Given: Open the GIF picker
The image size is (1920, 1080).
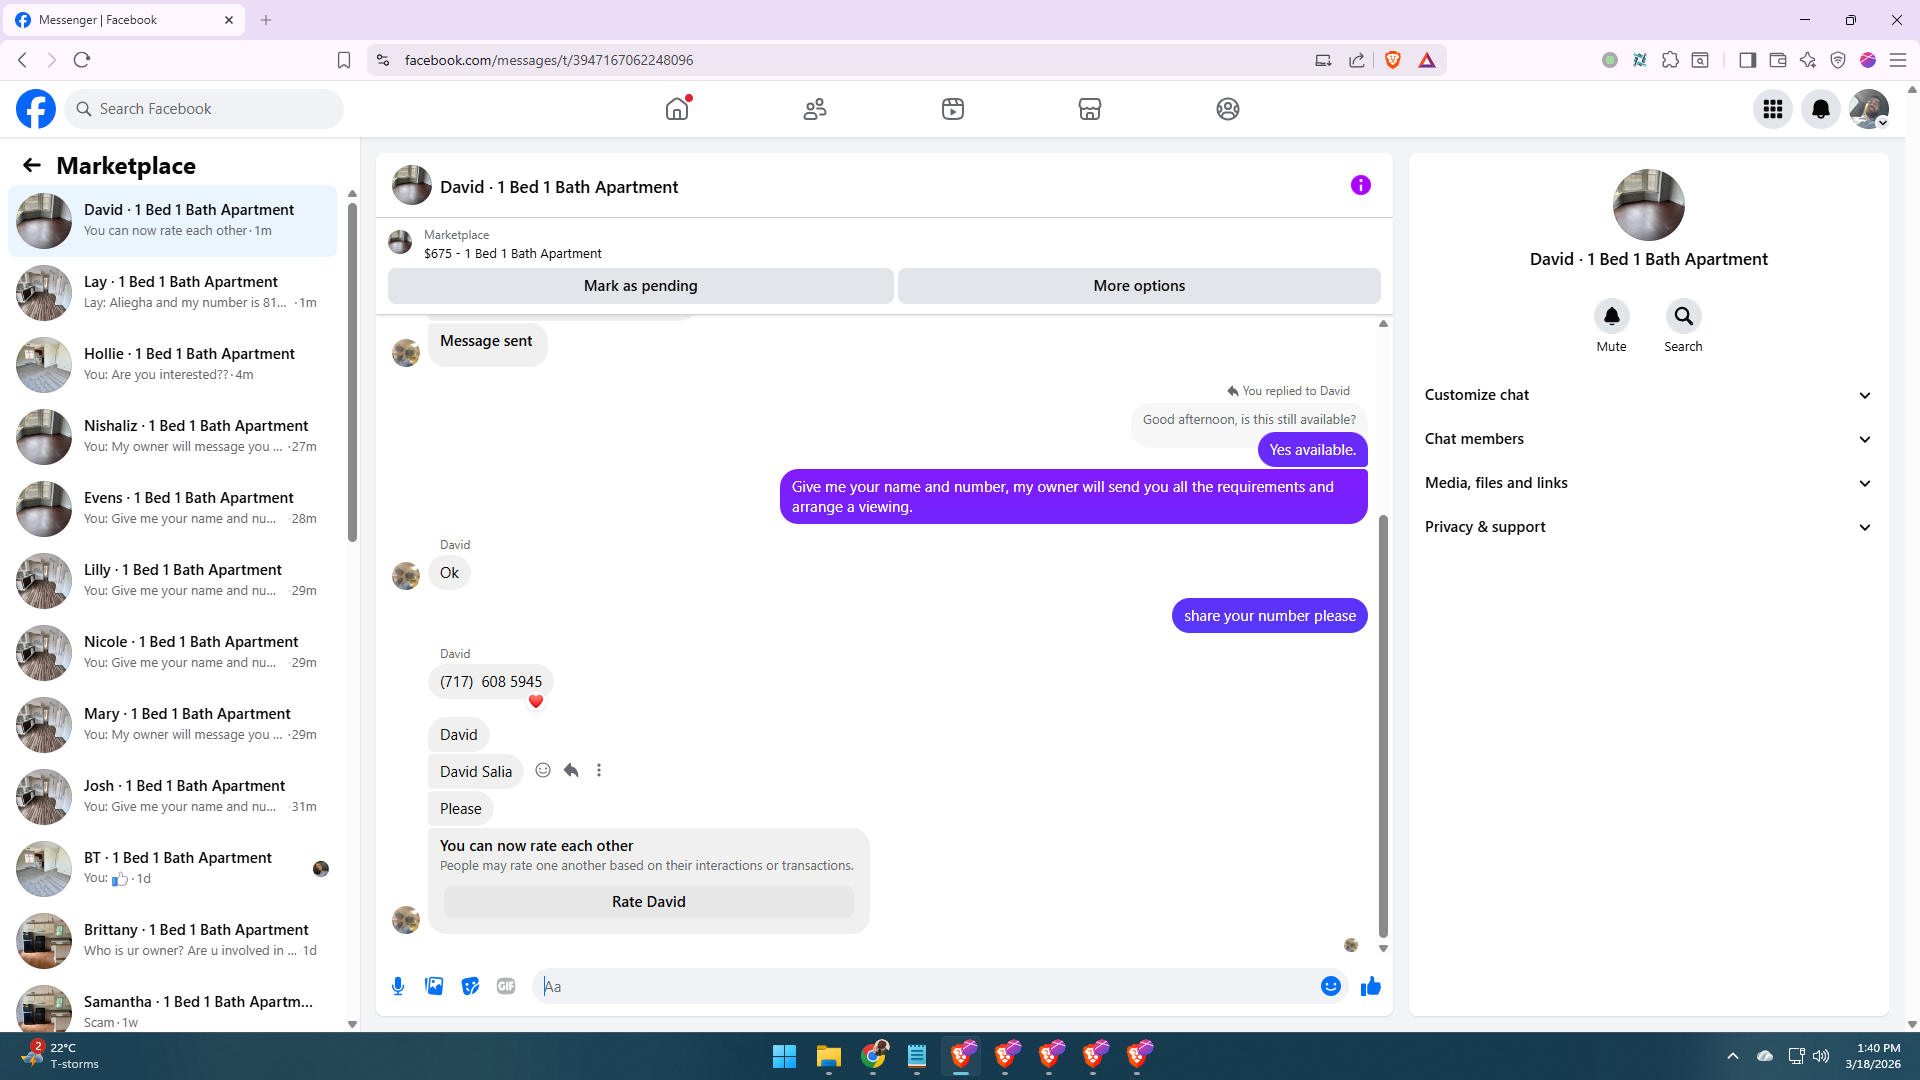Looking at the screenshot, I should point(506,986).
